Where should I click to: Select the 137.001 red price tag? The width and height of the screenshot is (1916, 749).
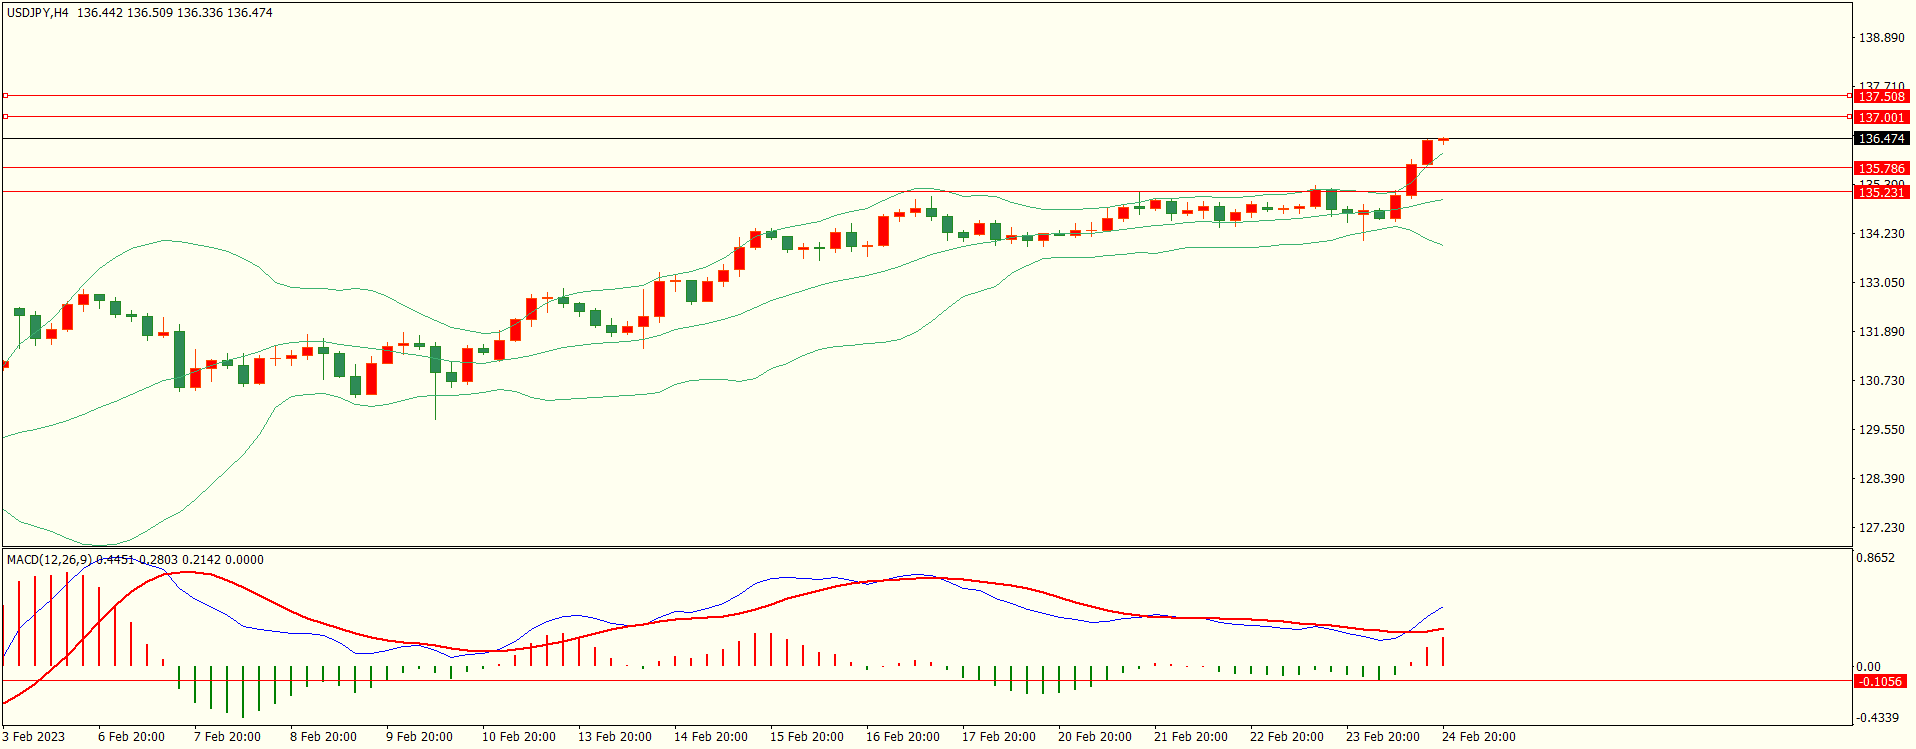[1881, 118]
